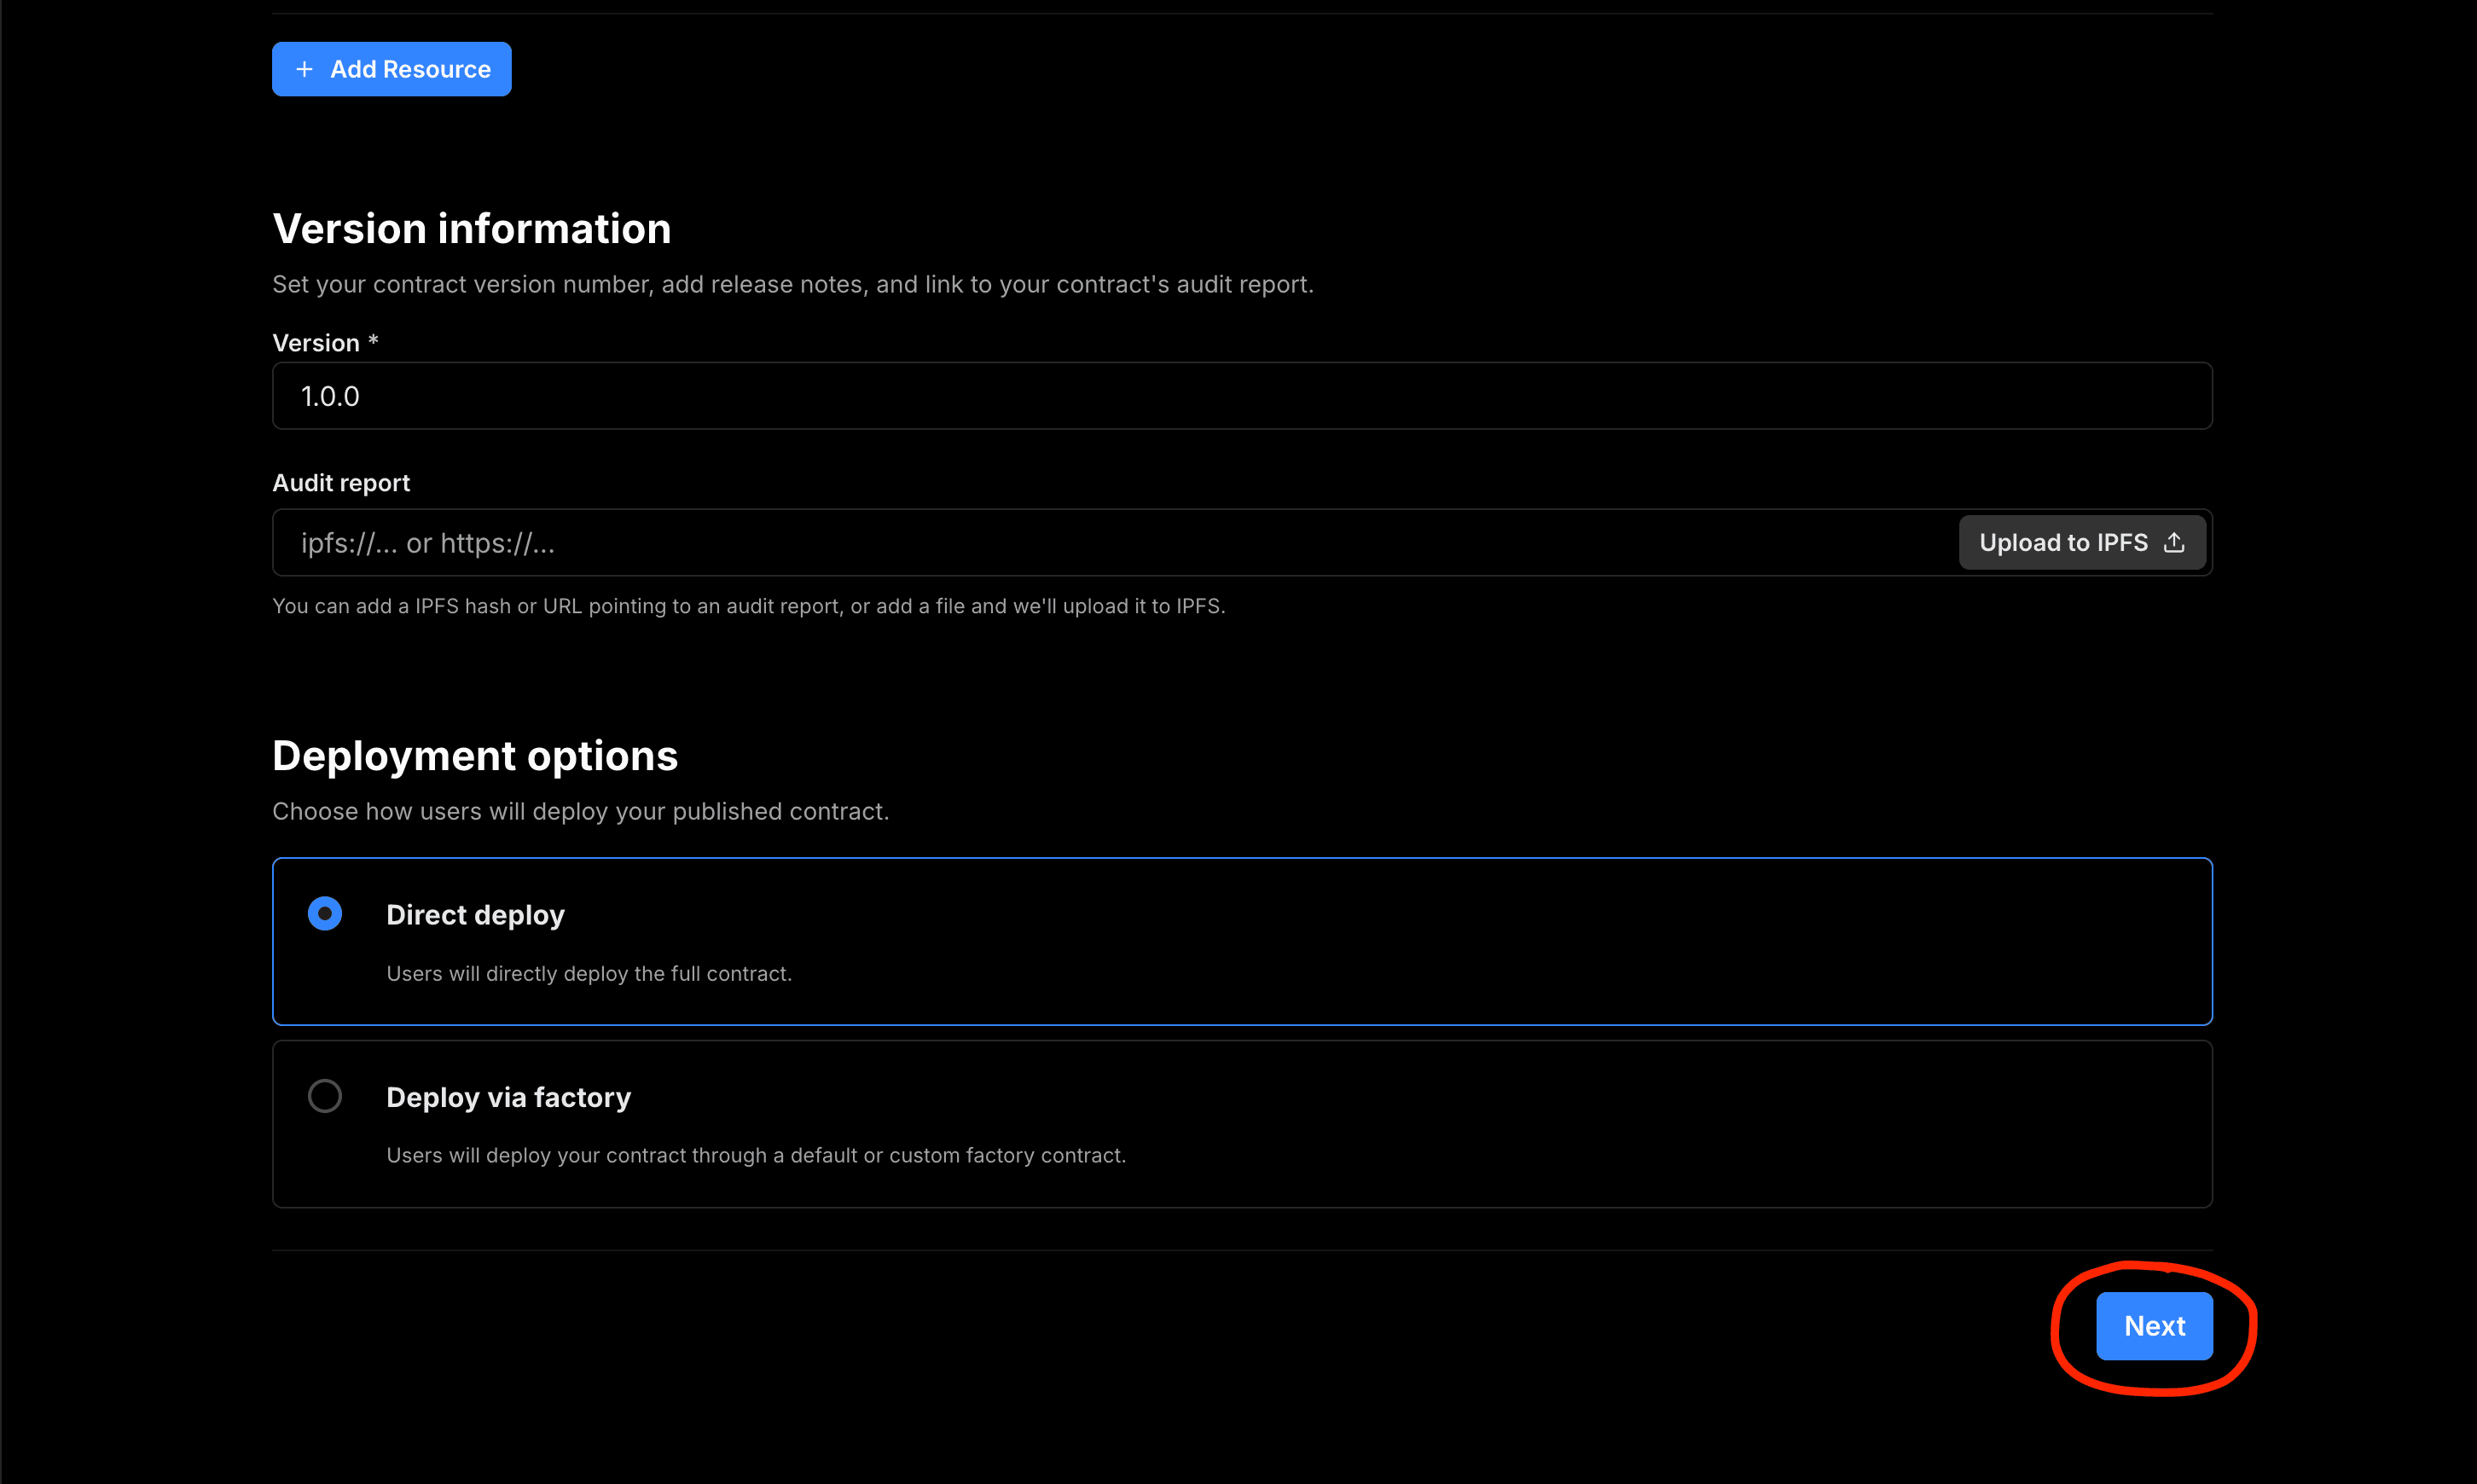This screenshot has width=2477, height=1484.
Task: Click the IPFS hash helper text
Action: [748, 606]
